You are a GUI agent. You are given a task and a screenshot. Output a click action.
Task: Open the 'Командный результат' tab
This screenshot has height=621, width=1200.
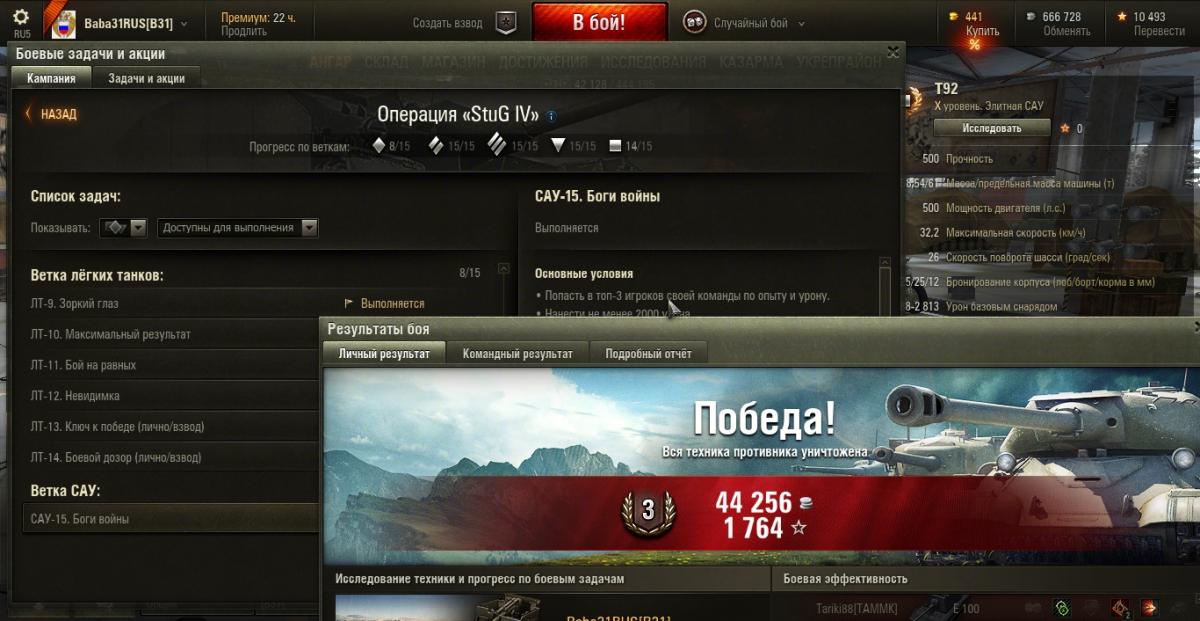click(518, 353)
